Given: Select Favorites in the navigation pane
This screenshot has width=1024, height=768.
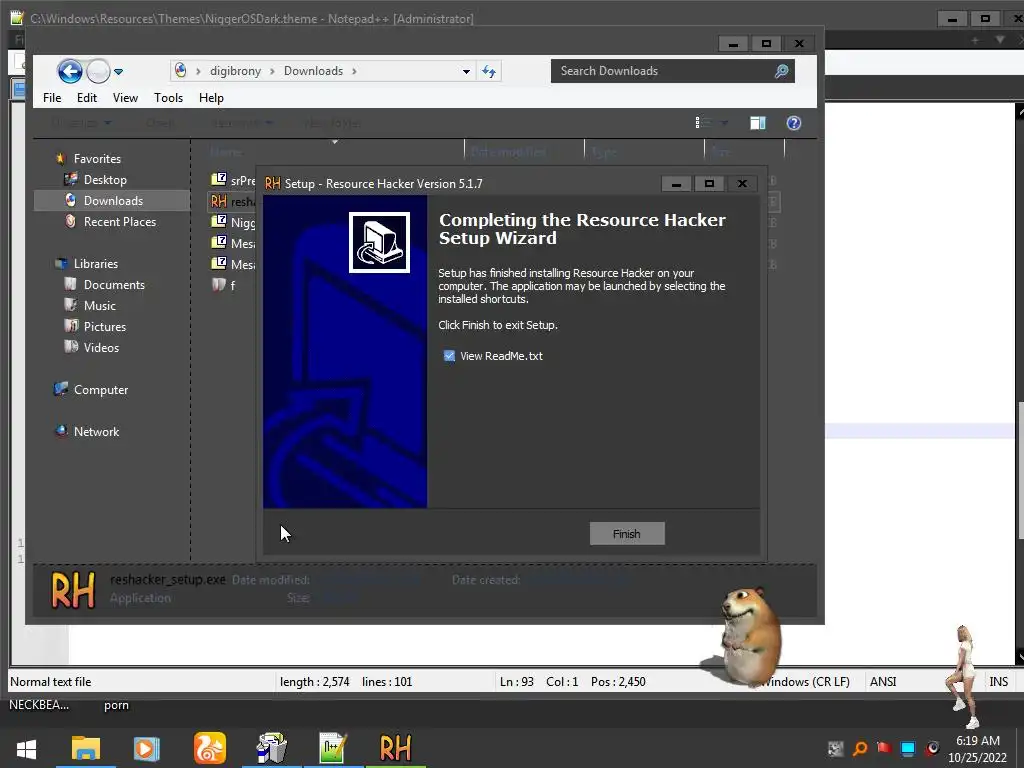Looking at the screenshot, I should pyautogui.click(x=97, y=158).
